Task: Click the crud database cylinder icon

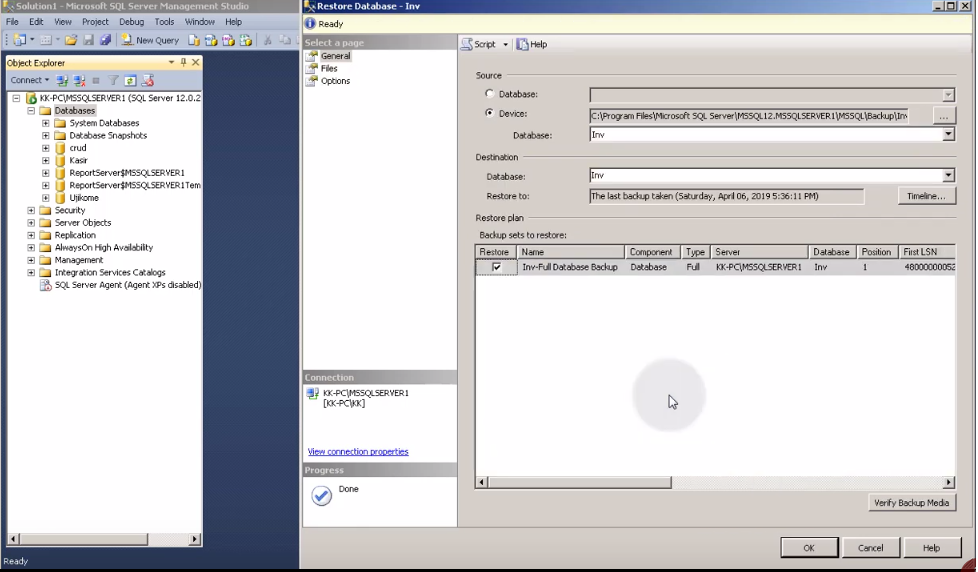Action: pyautogui.click(x=60, y=148)
